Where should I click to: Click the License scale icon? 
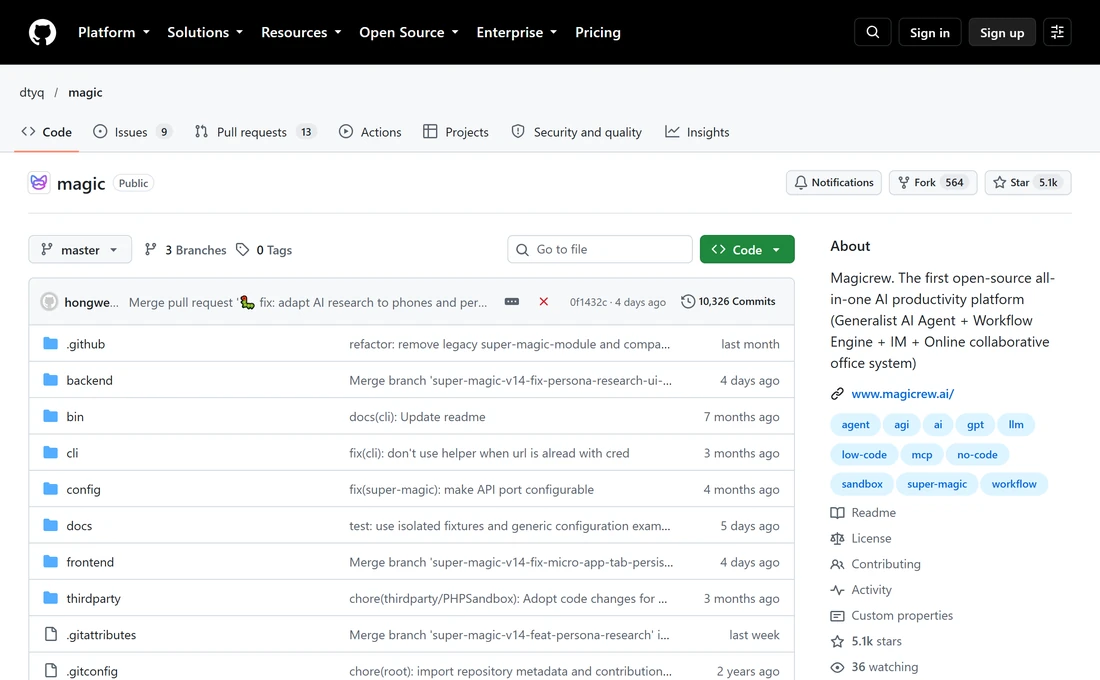click(837, 538)
